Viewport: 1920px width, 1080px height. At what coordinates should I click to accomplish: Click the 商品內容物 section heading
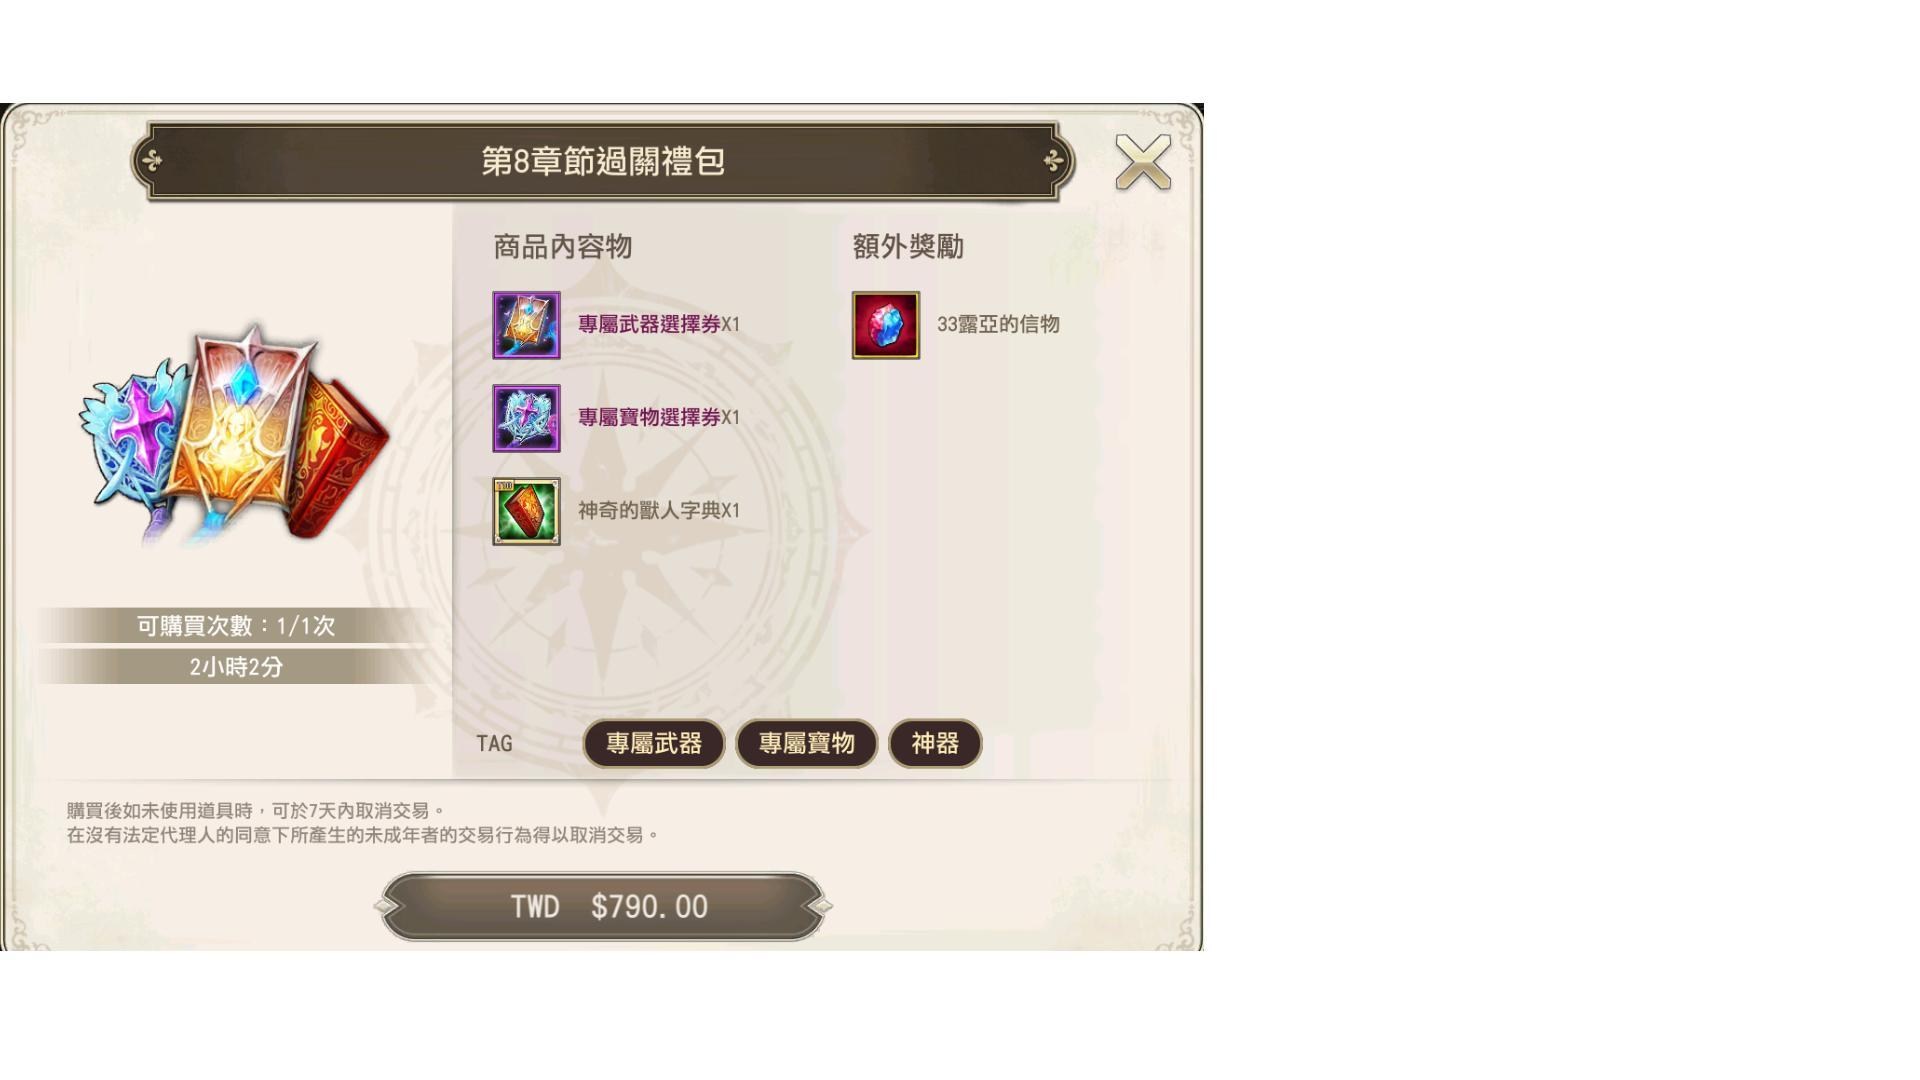563,247
